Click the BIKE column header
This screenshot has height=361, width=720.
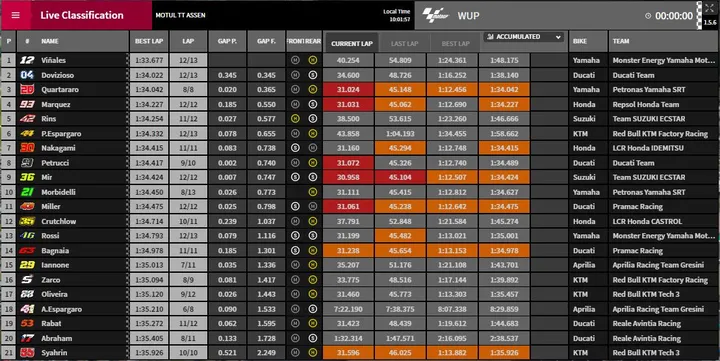tap(588, 41)
